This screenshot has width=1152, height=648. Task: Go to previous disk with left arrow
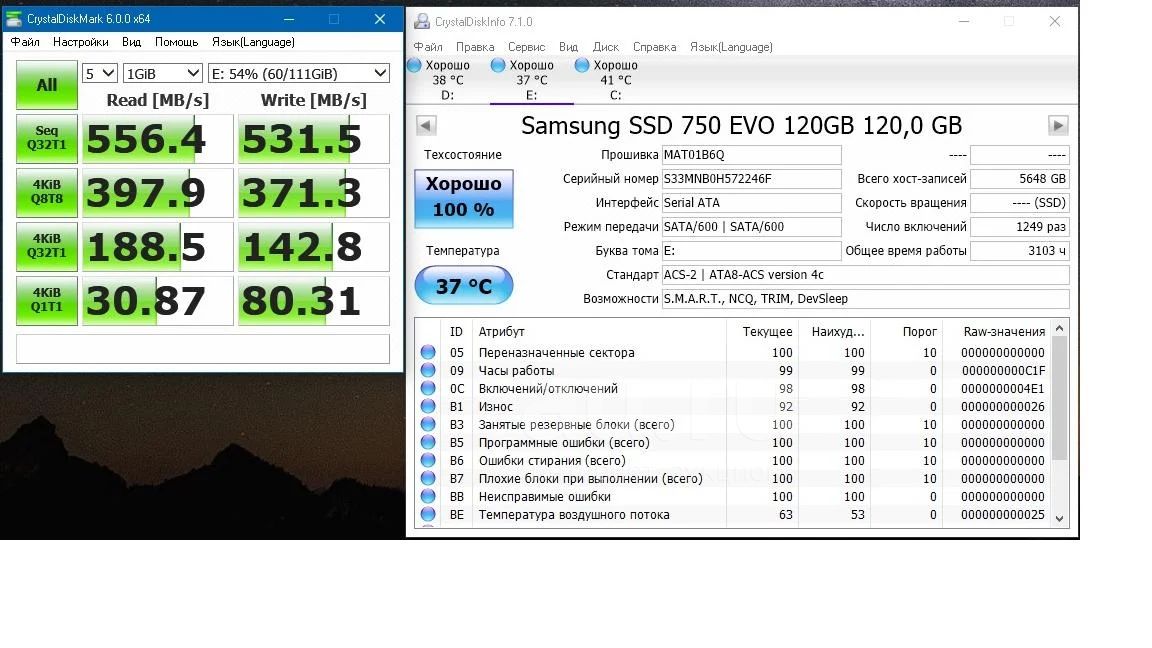point(426,126)
